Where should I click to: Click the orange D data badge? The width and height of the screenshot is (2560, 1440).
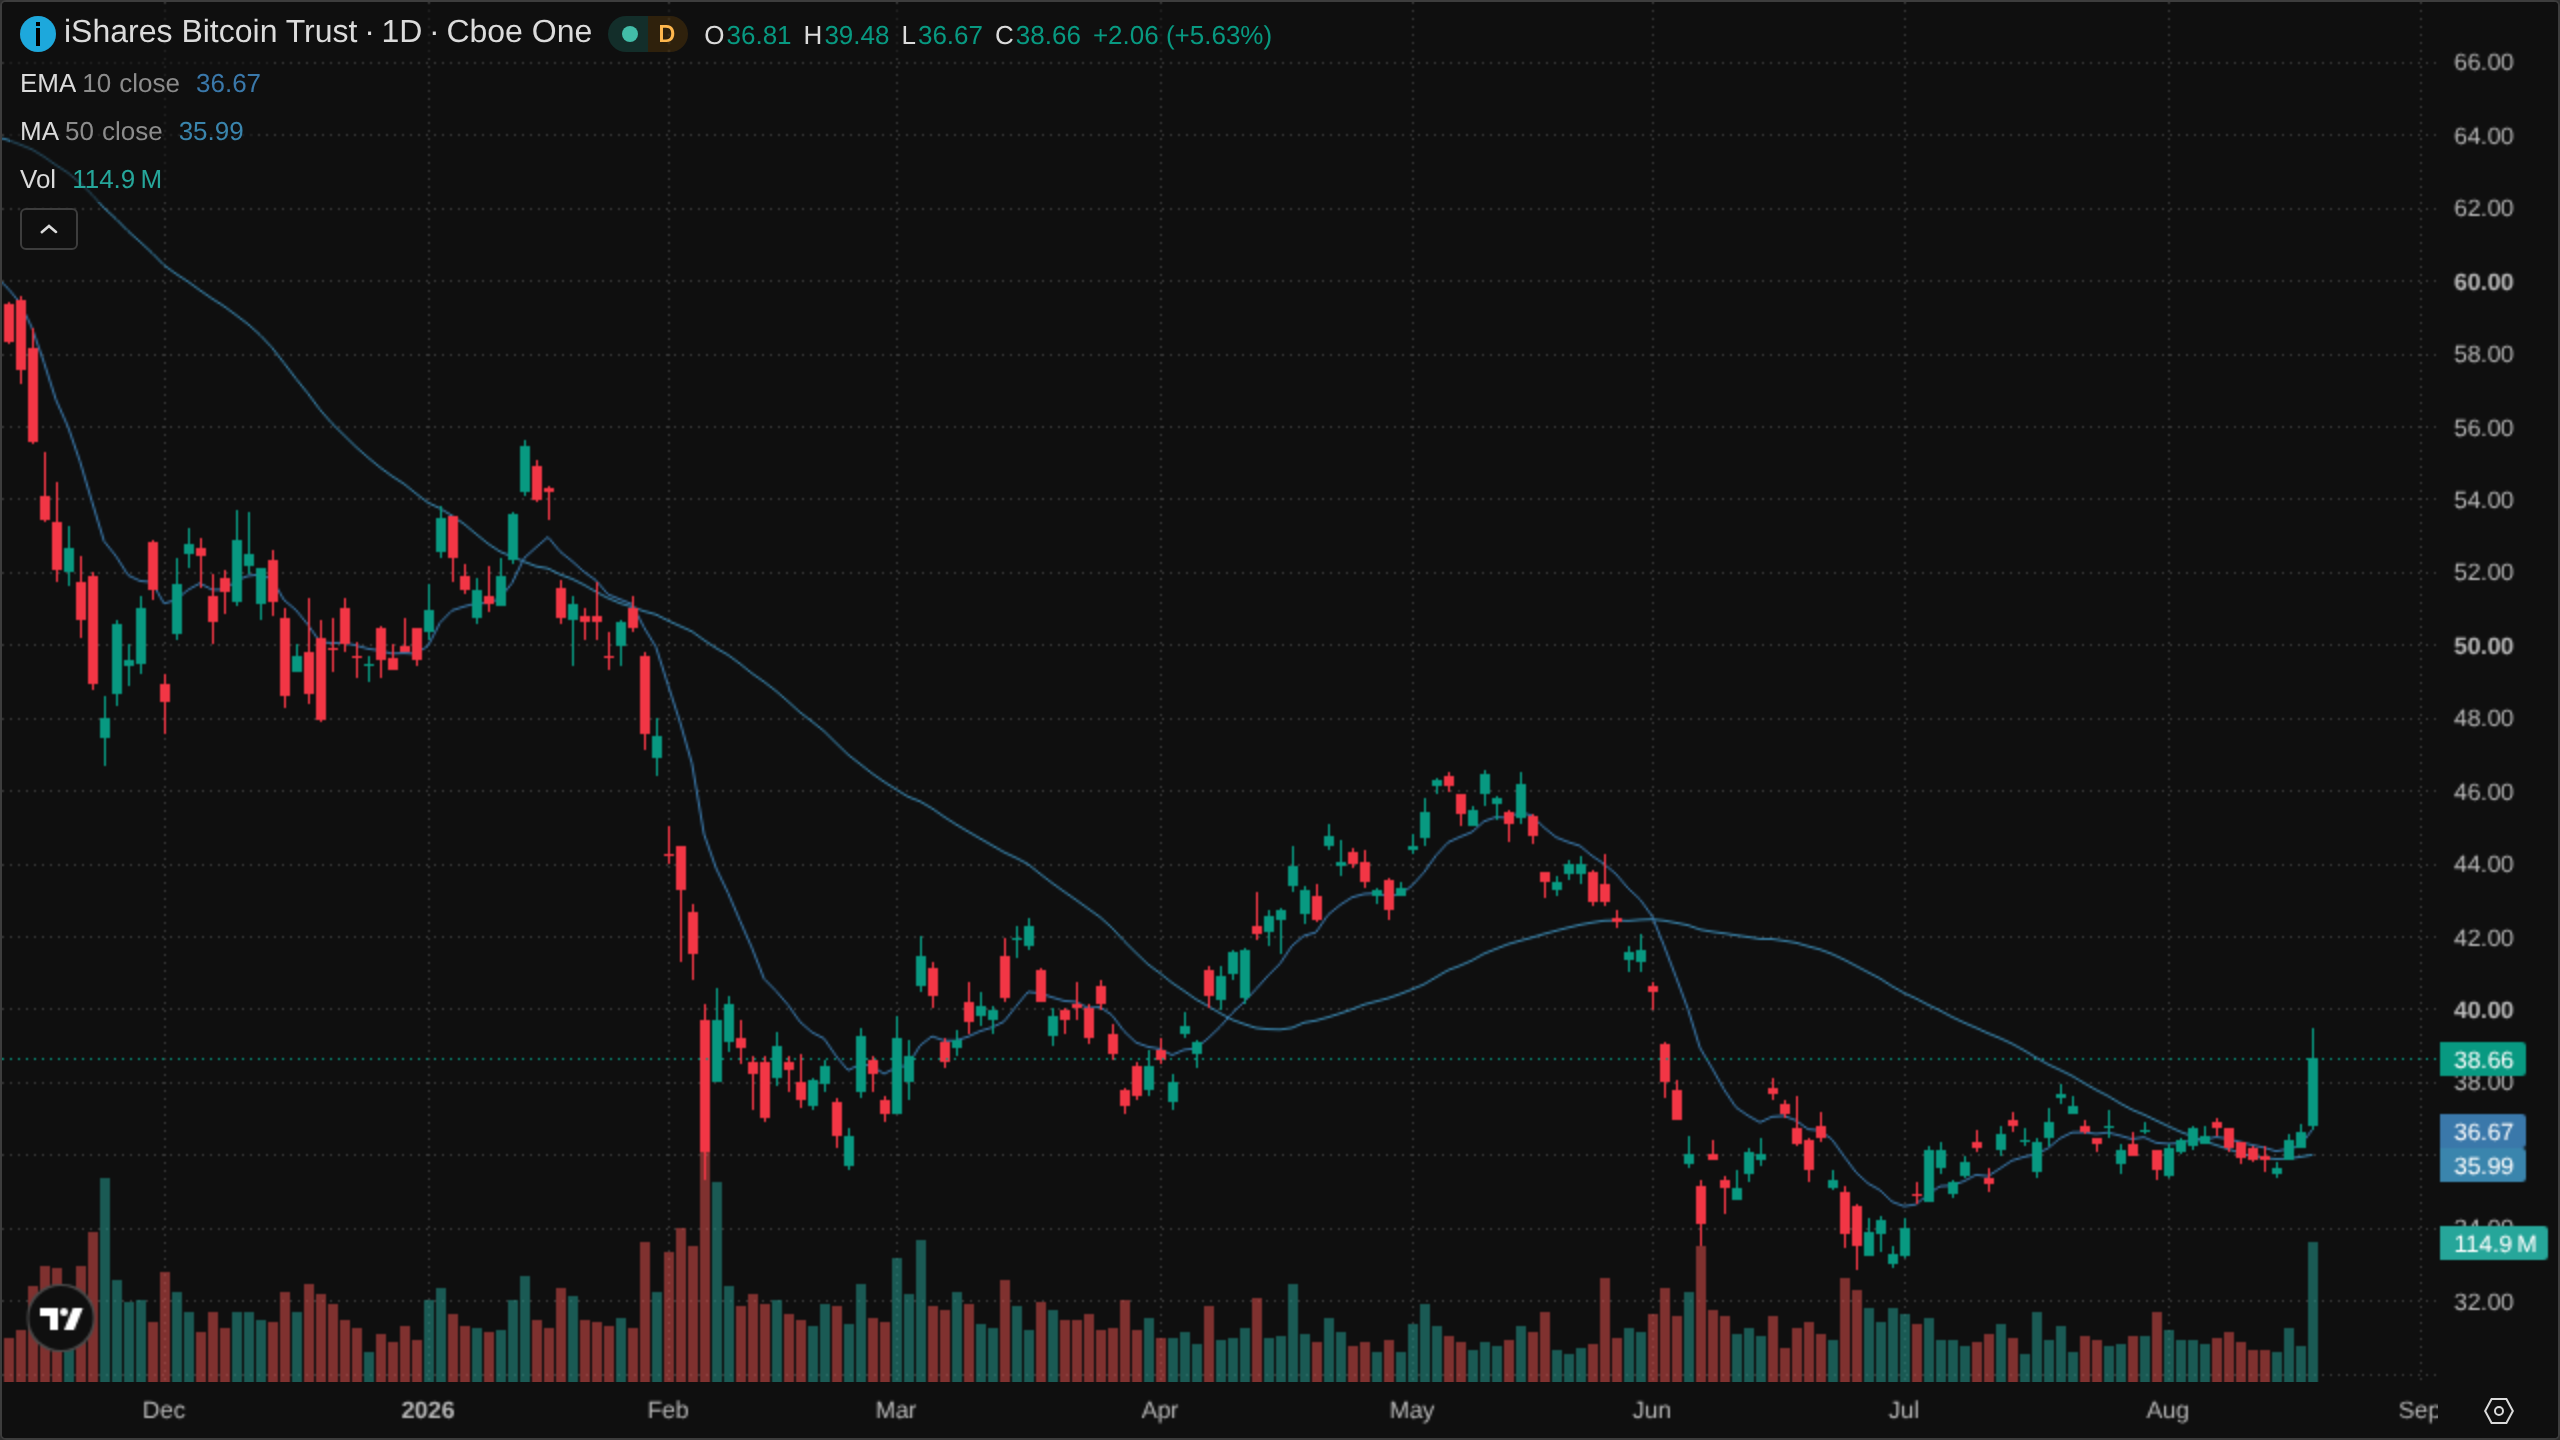[x=666, y=35]
